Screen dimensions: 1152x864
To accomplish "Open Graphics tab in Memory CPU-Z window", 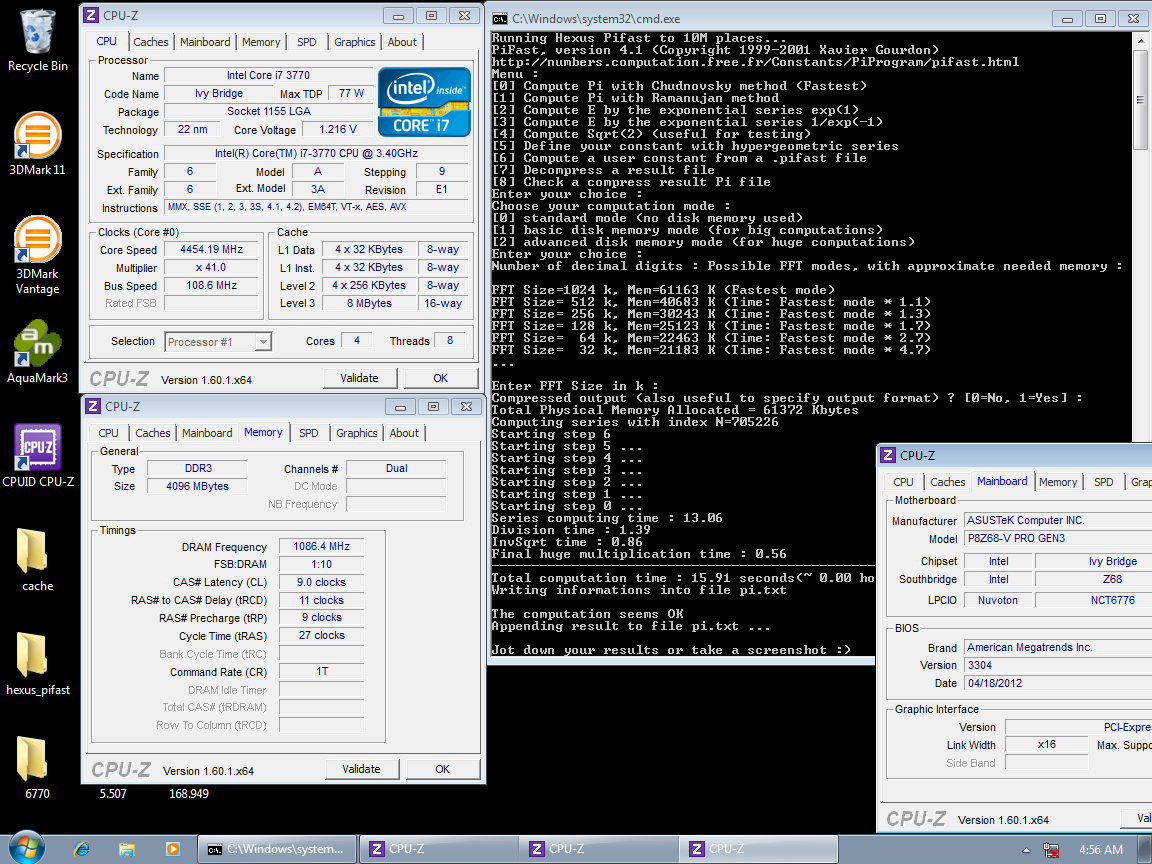I will tap(356, 433).
